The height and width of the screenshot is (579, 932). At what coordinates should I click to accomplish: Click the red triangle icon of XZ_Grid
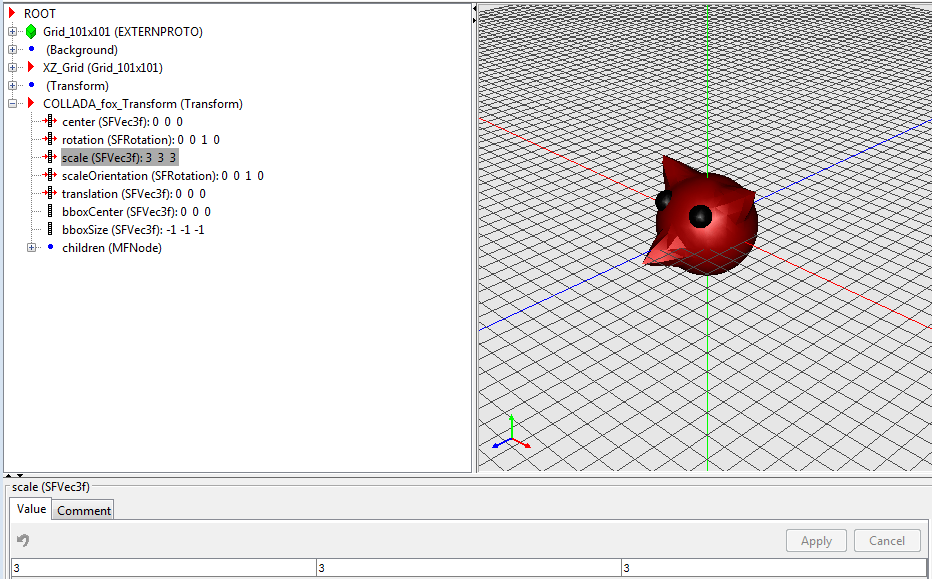tap(32, 67)
